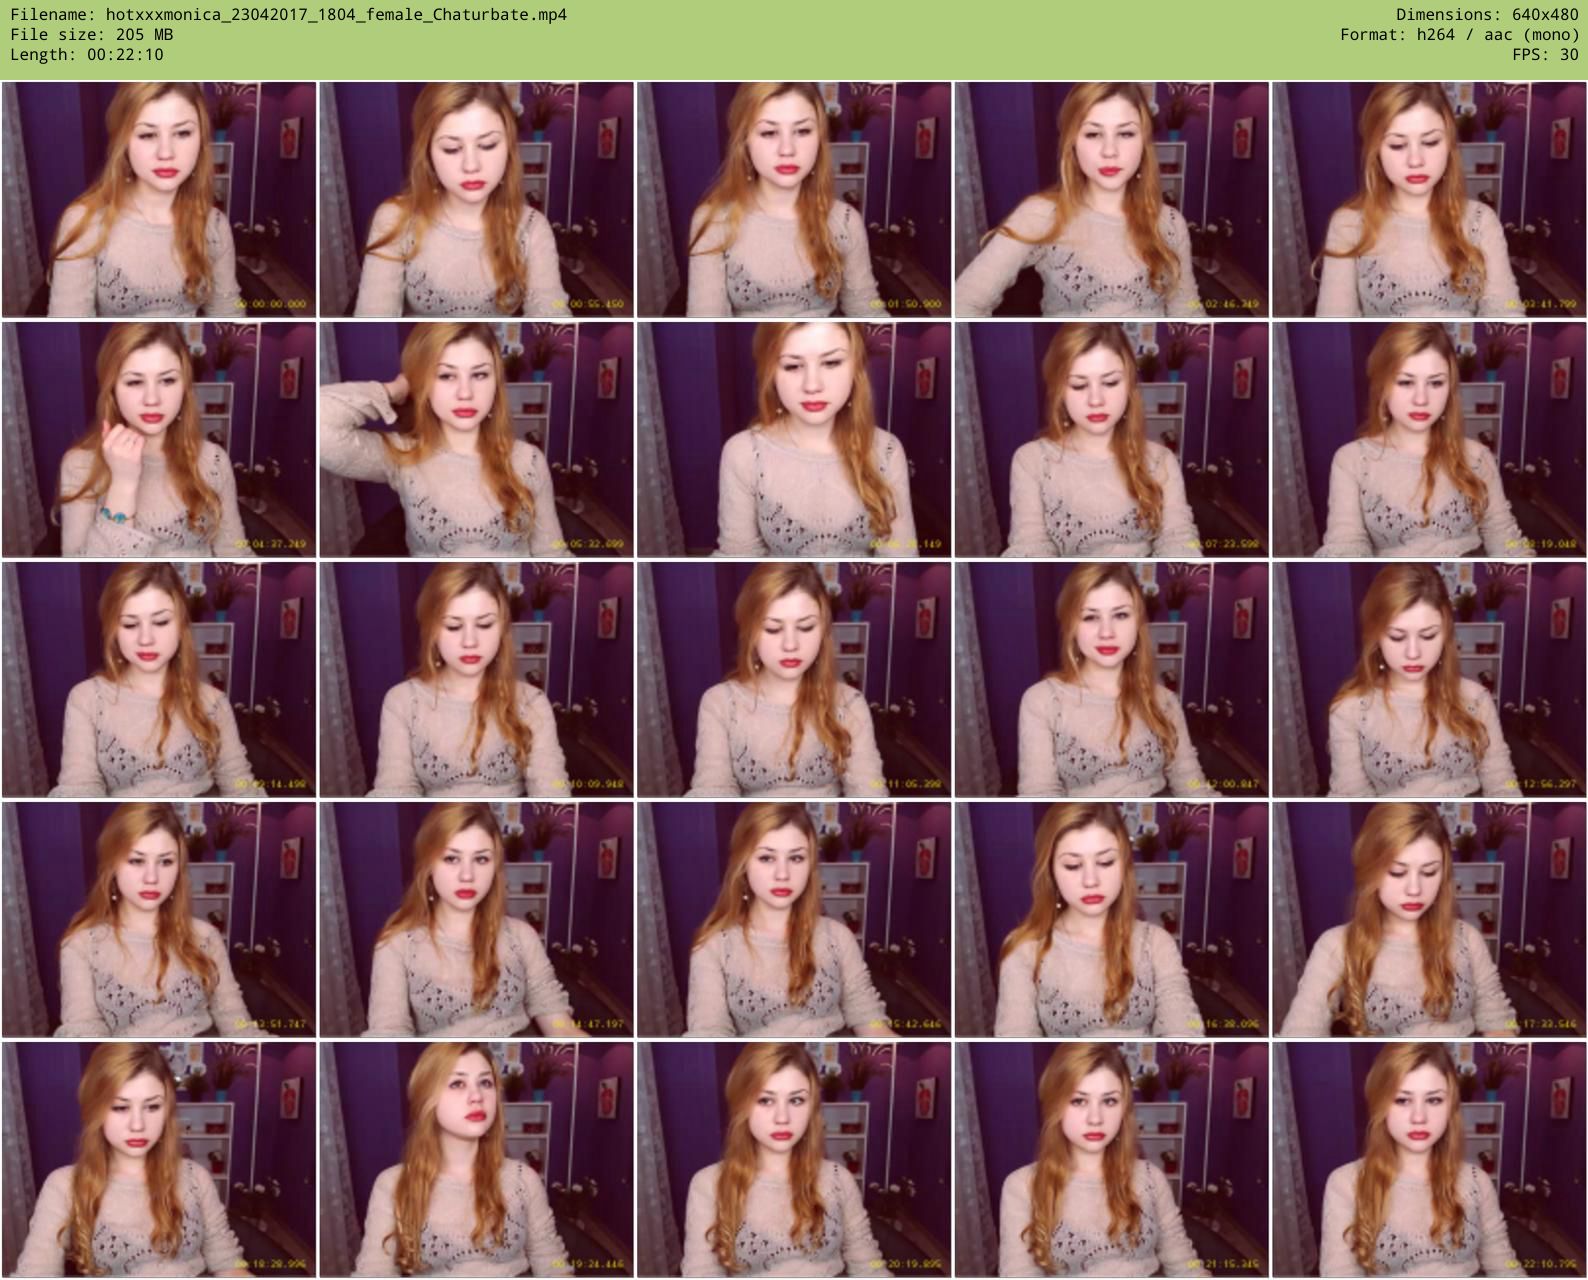
Task: Open the thumbnail at 00:11:05.398
Action: pyautogui.click(x=794, y=679)
